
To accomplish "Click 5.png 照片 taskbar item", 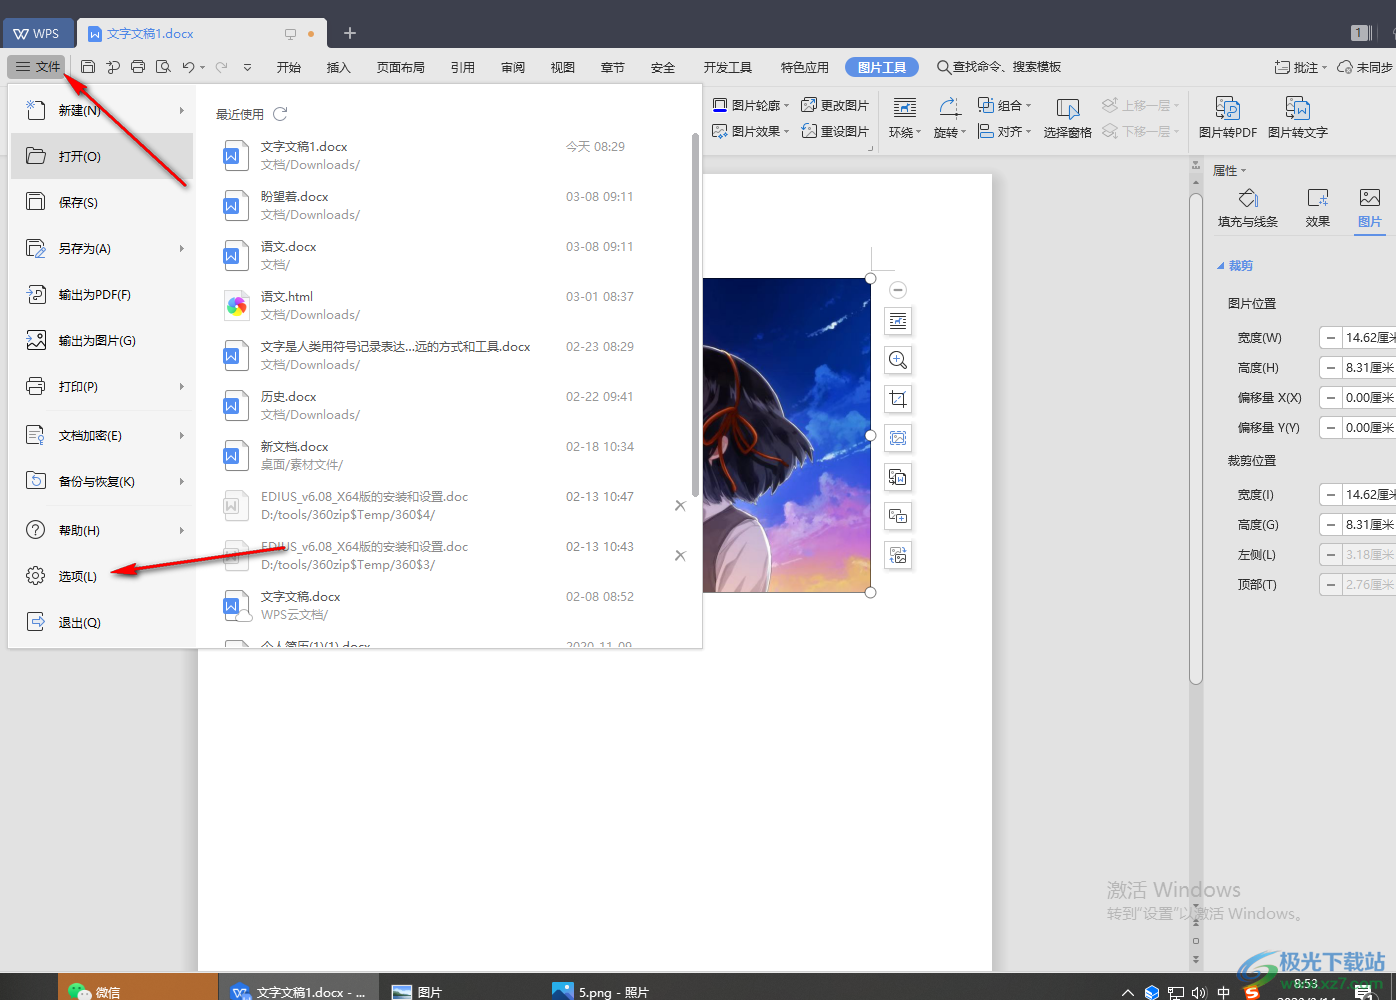I will point(600,991).
